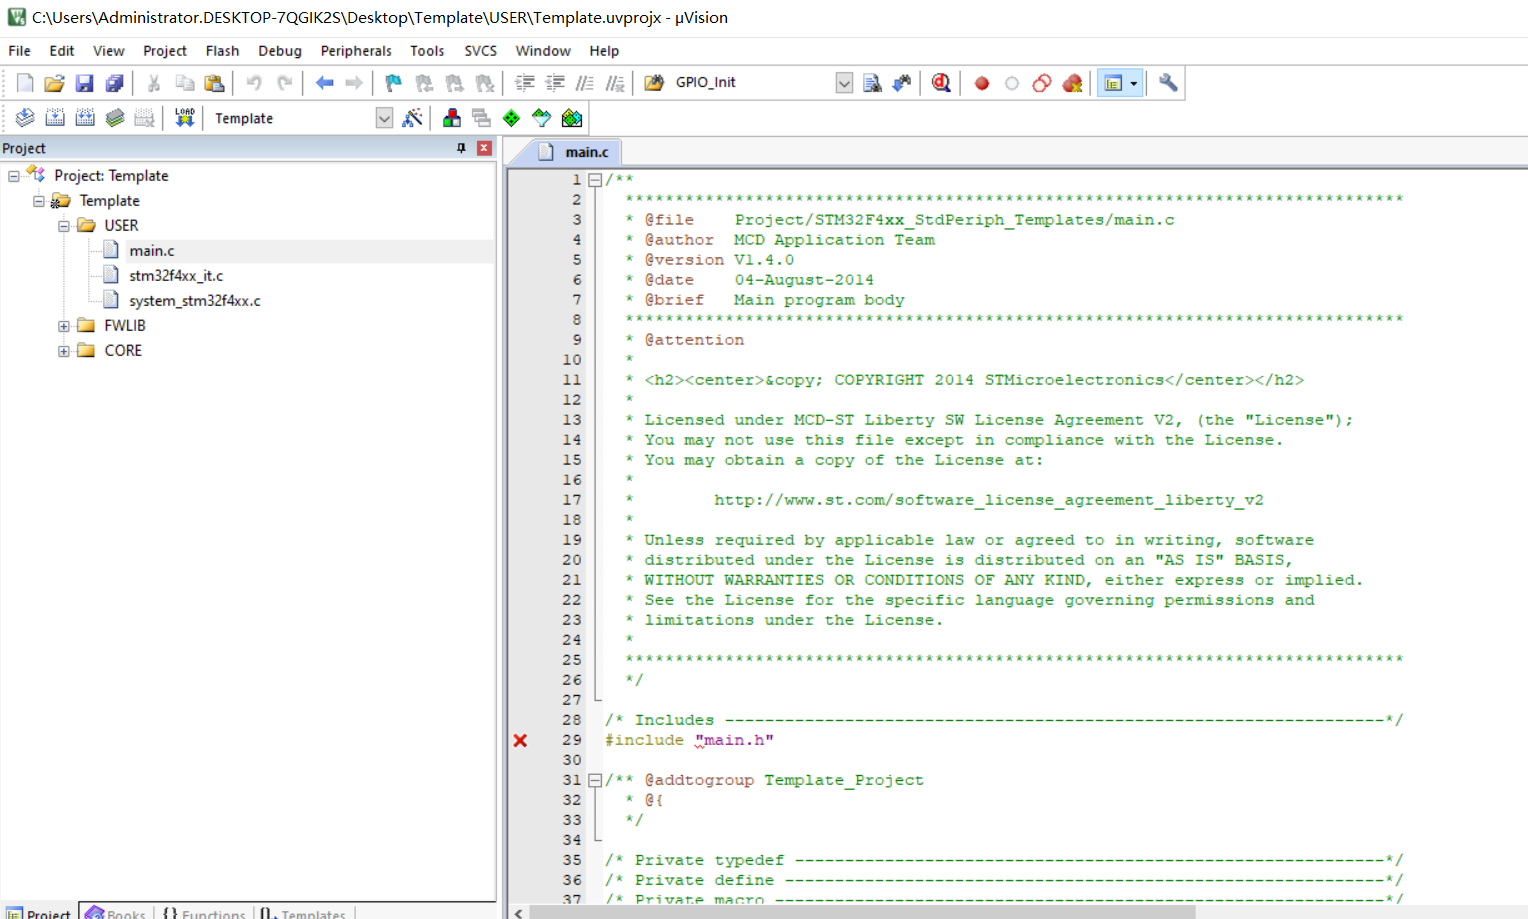The width and height of the screenshot is (1528, 919).
Task: Toggle the Project panel pin button
Action: [x=461, y=148]
